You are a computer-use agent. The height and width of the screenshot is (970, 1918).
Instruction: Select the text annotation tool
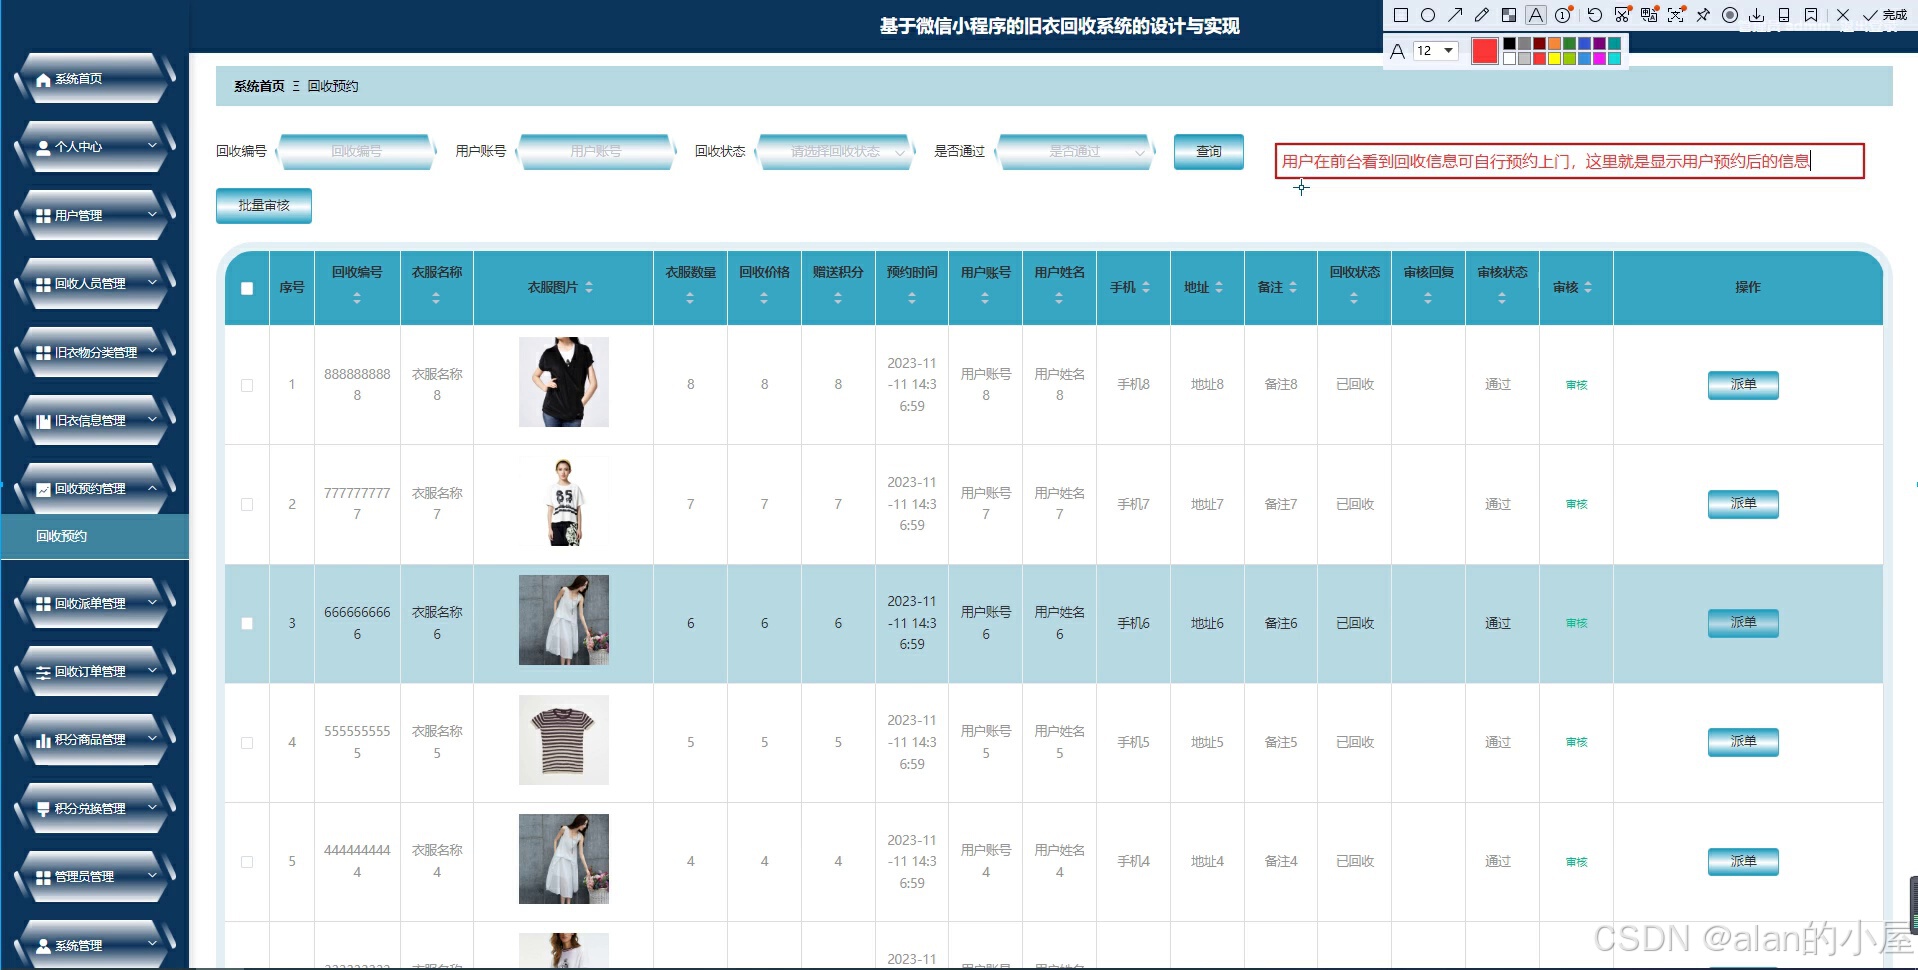tap(1536, 15)
